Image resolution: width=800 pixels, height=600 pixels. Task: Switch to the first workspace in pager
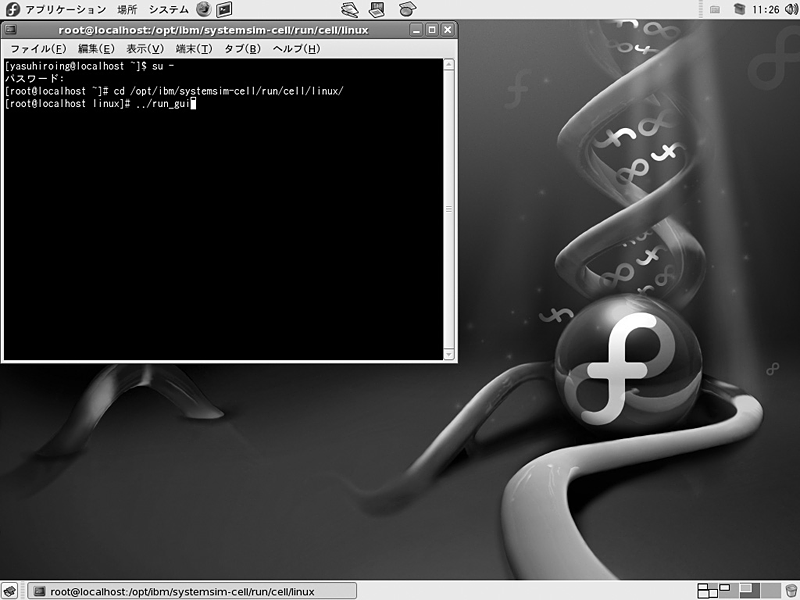pos(707,591)
